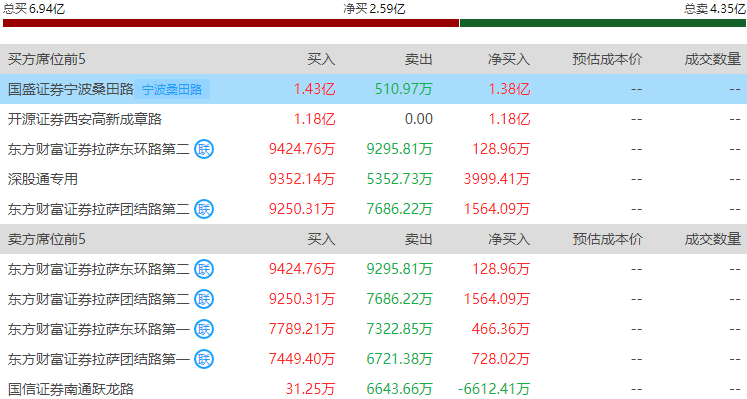The image size is (747, 399).
Task: Click the green total sell bar
Action: 603,23
